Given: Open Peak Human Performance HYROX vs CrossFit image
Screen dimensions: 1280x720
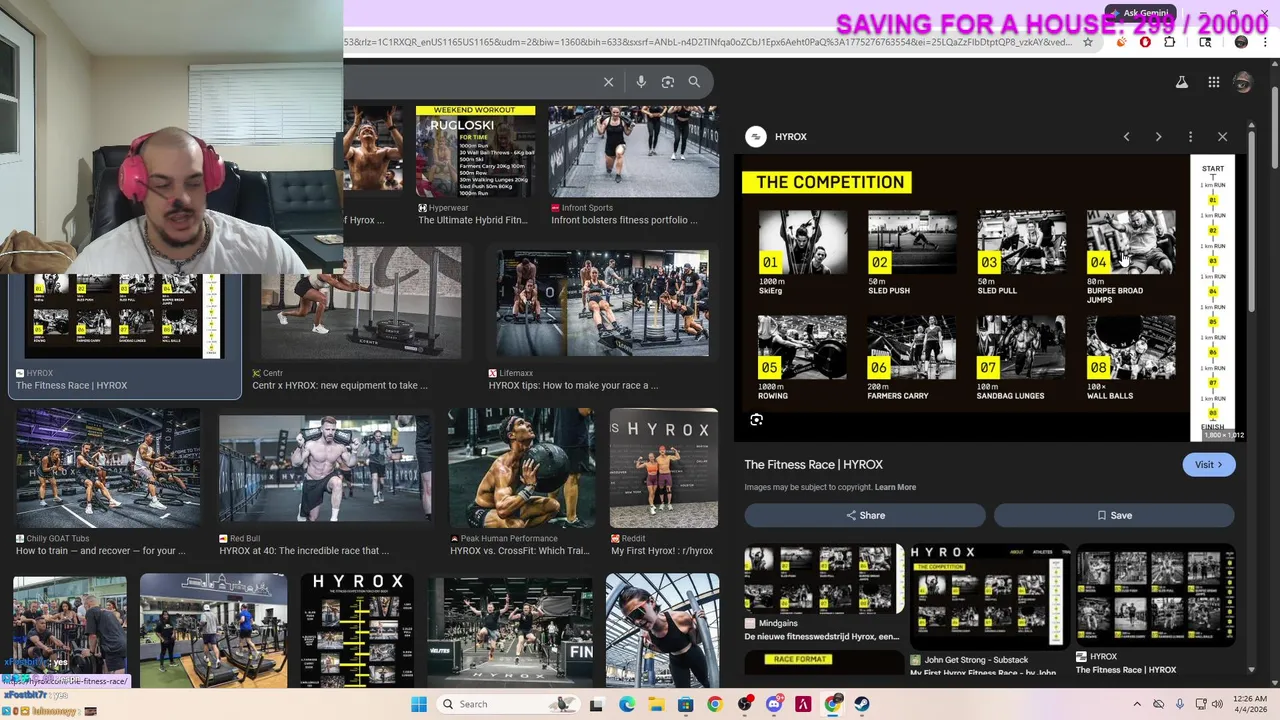Looking at the screenshot, I should 521,468.
